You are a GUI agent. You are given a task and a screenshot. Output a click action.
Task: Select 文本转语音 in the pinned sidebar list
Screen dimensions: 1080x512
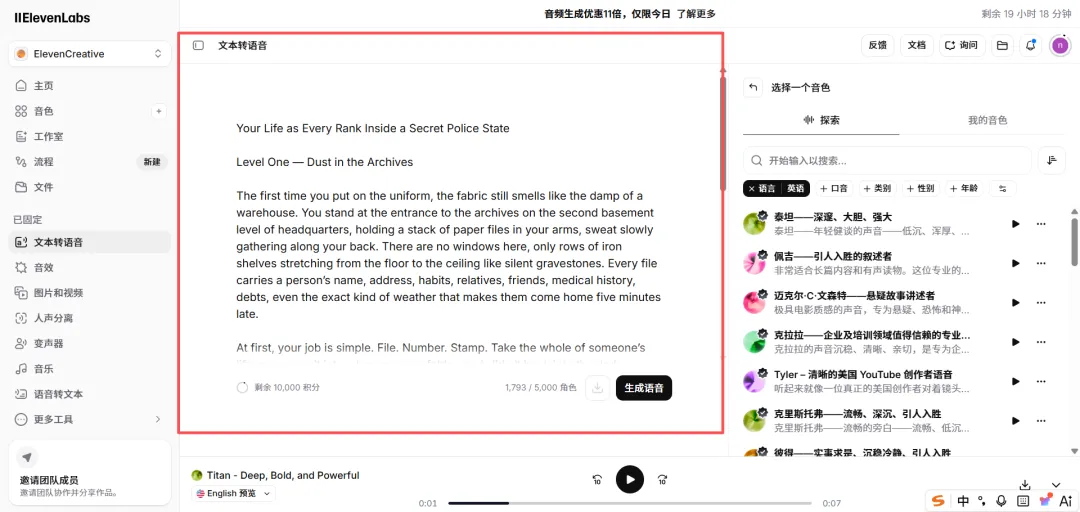[90, 242]
